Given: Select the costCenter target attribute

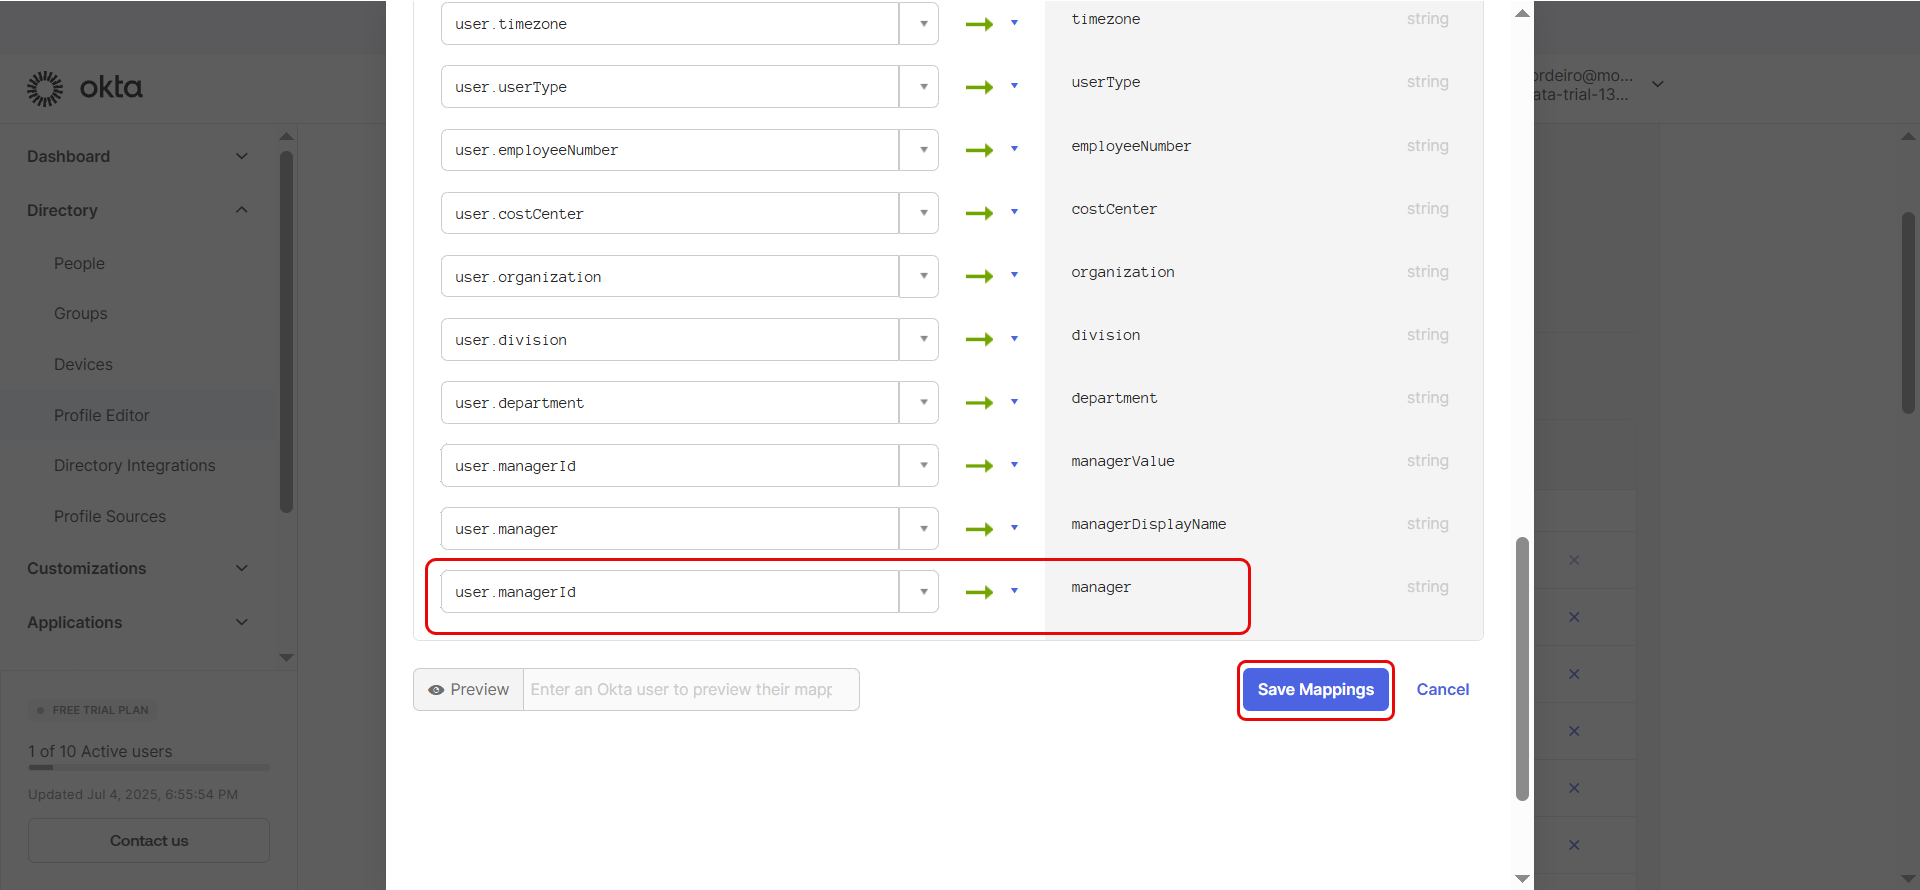Looking at the screenshot, I should coord(1114,209).
